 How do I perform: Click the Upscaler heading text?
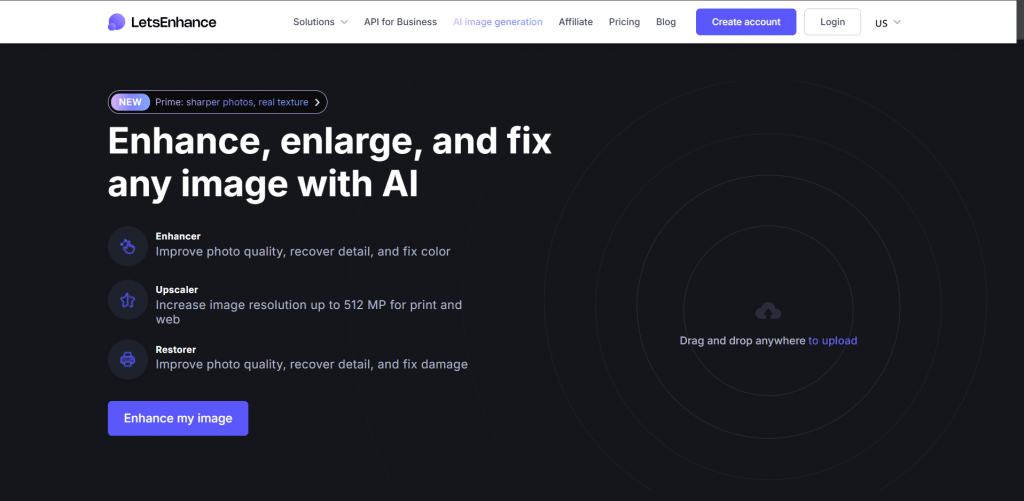[176, 289]
